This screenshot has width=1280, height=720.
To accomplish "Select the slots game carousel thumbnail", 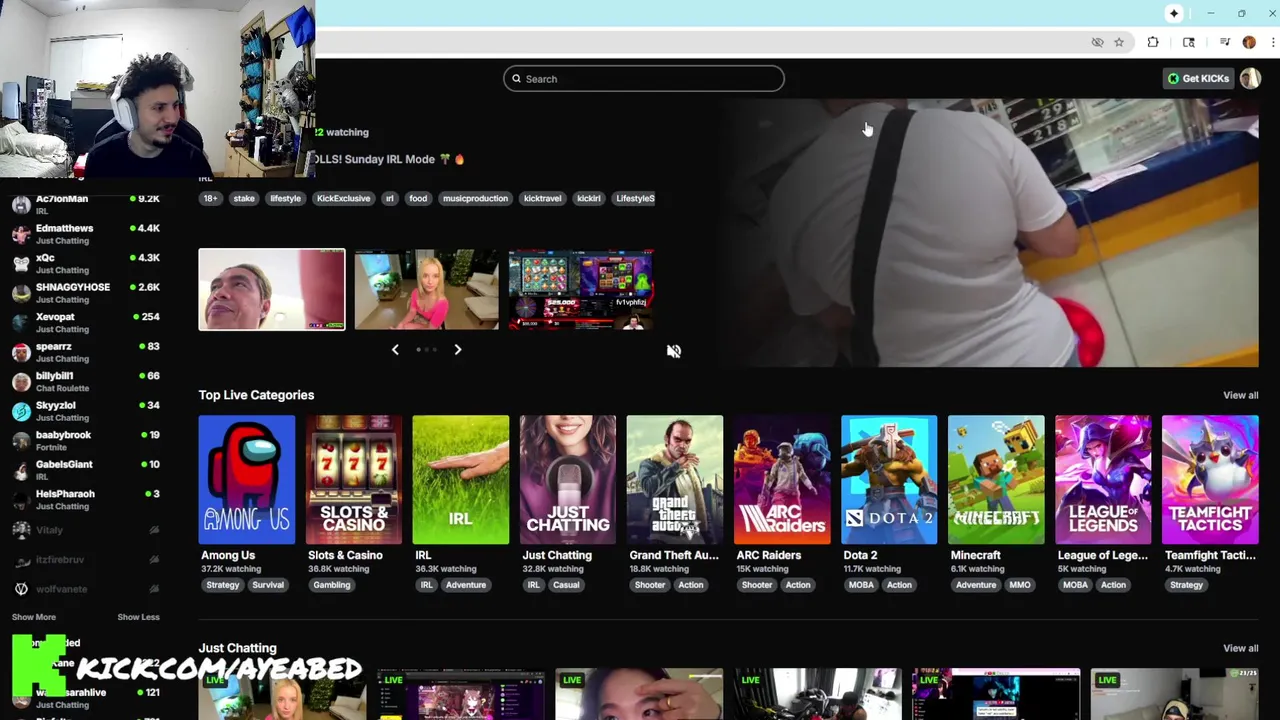I will click(x=581, y=289).
